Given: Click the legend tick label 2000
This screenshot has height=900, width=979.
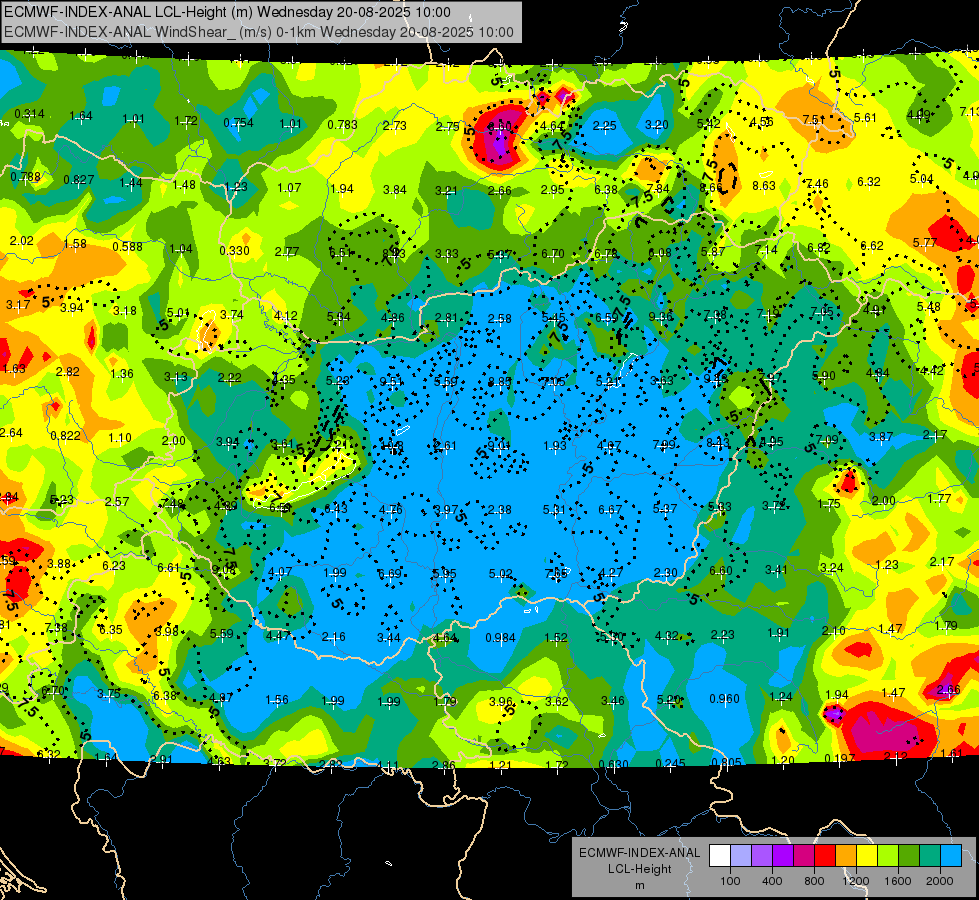Looking at the screenshot, I should pos(940,881).
